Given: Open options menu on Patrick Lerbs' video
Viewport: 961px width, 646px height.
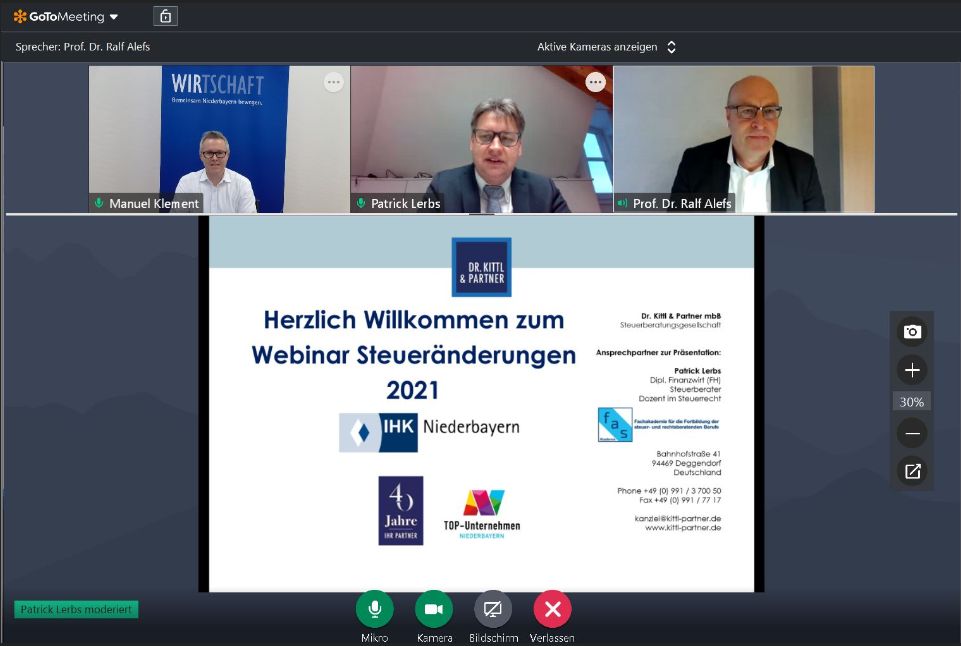Looking at the screenshot, I should pyautogui.click(x=595, y=83).
